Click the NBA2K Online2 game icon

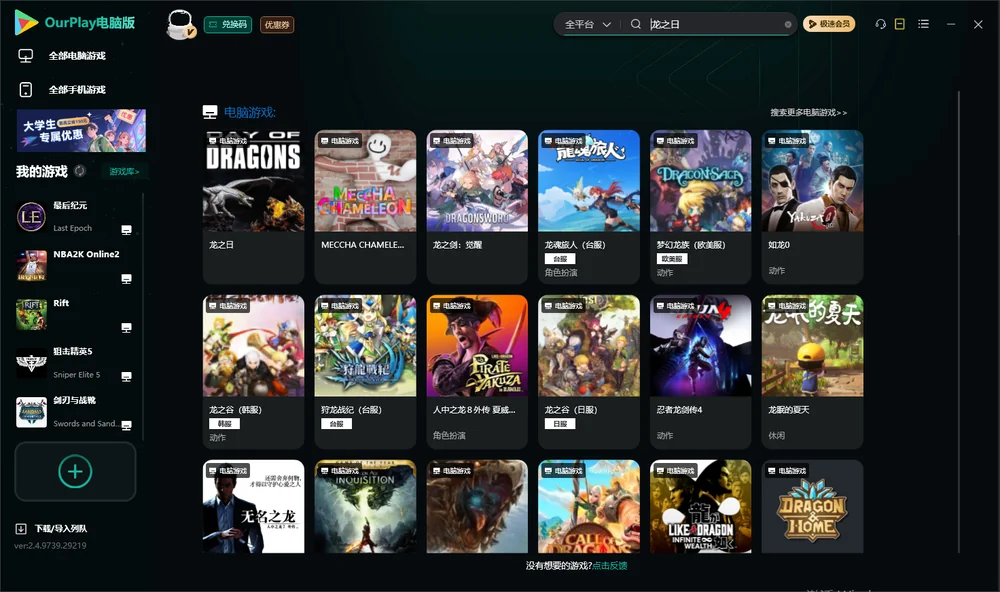tap(31, 266)
